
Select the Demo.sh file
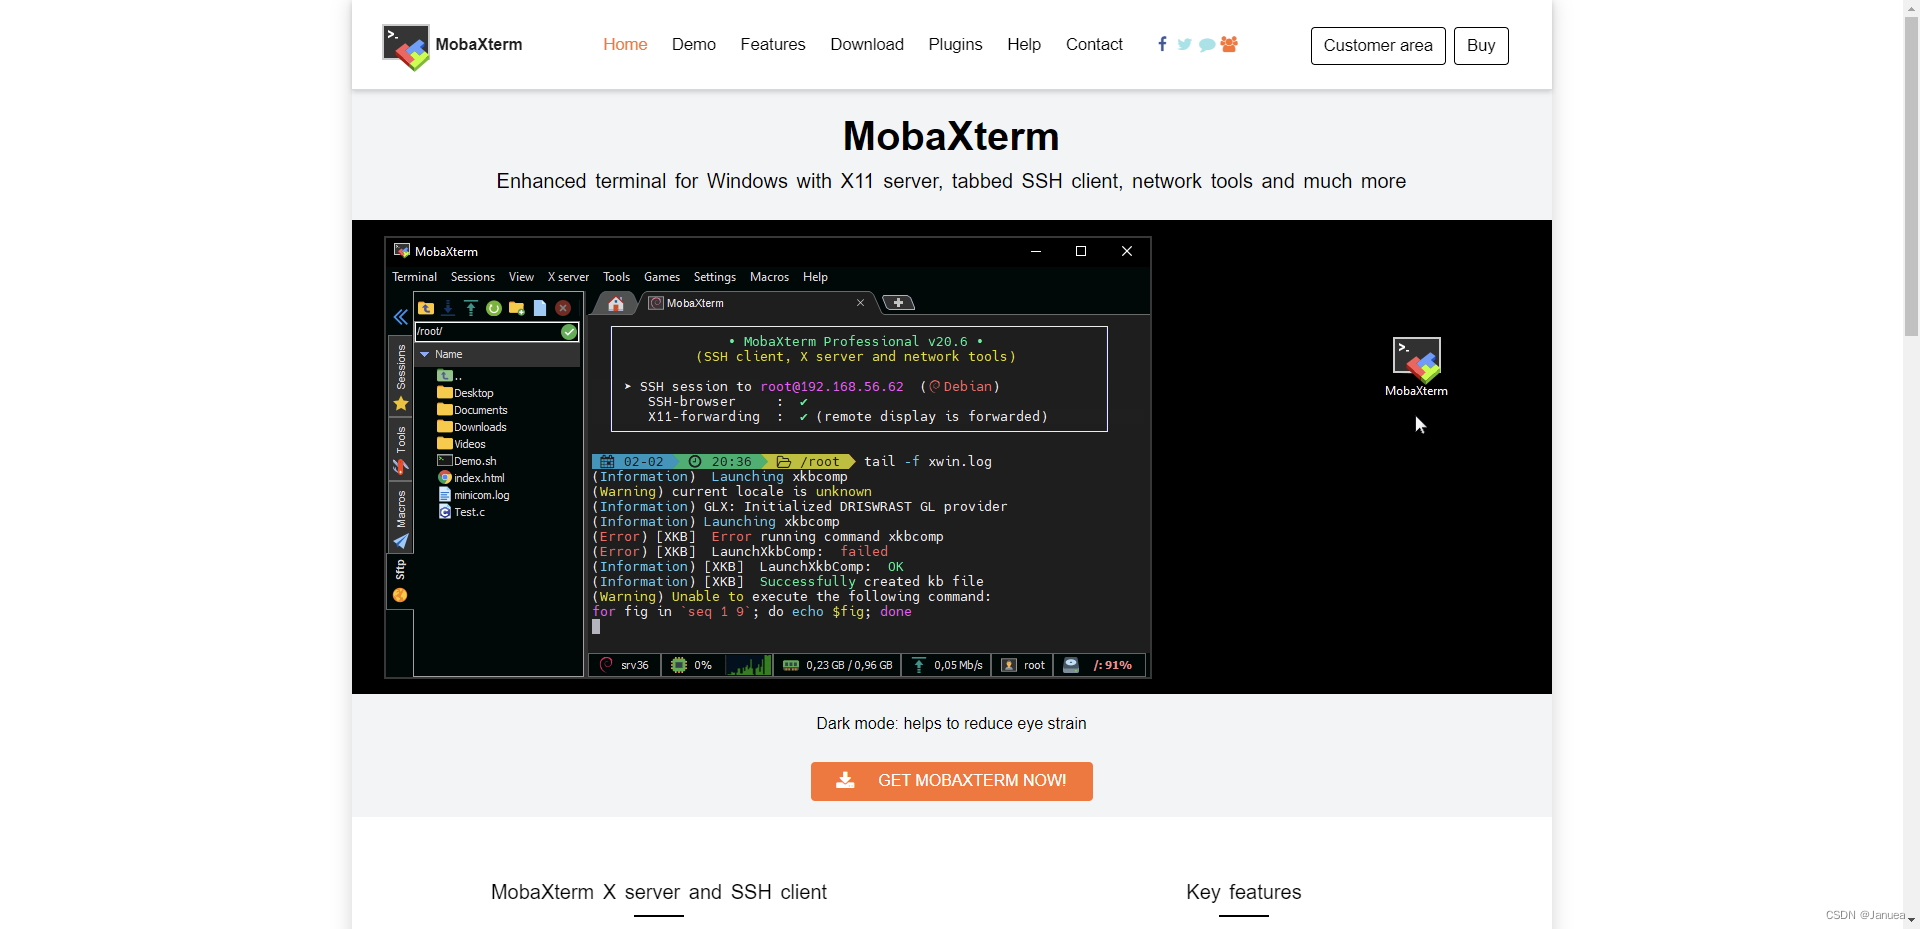[467, 461]
